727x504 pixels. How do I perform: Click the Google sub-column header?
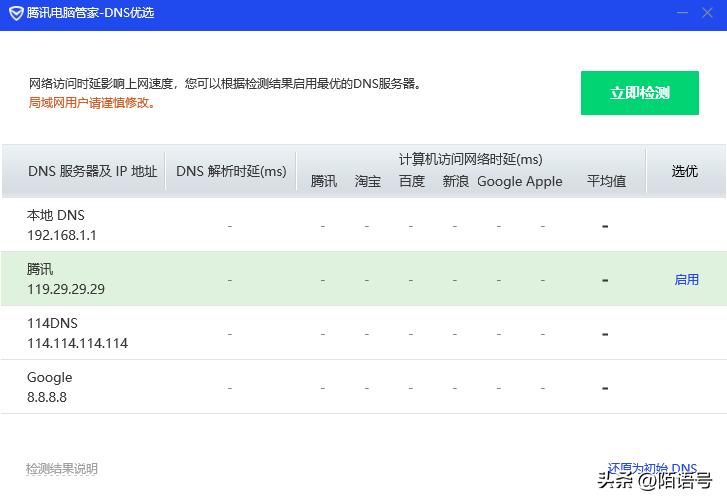tap(498, 181)
